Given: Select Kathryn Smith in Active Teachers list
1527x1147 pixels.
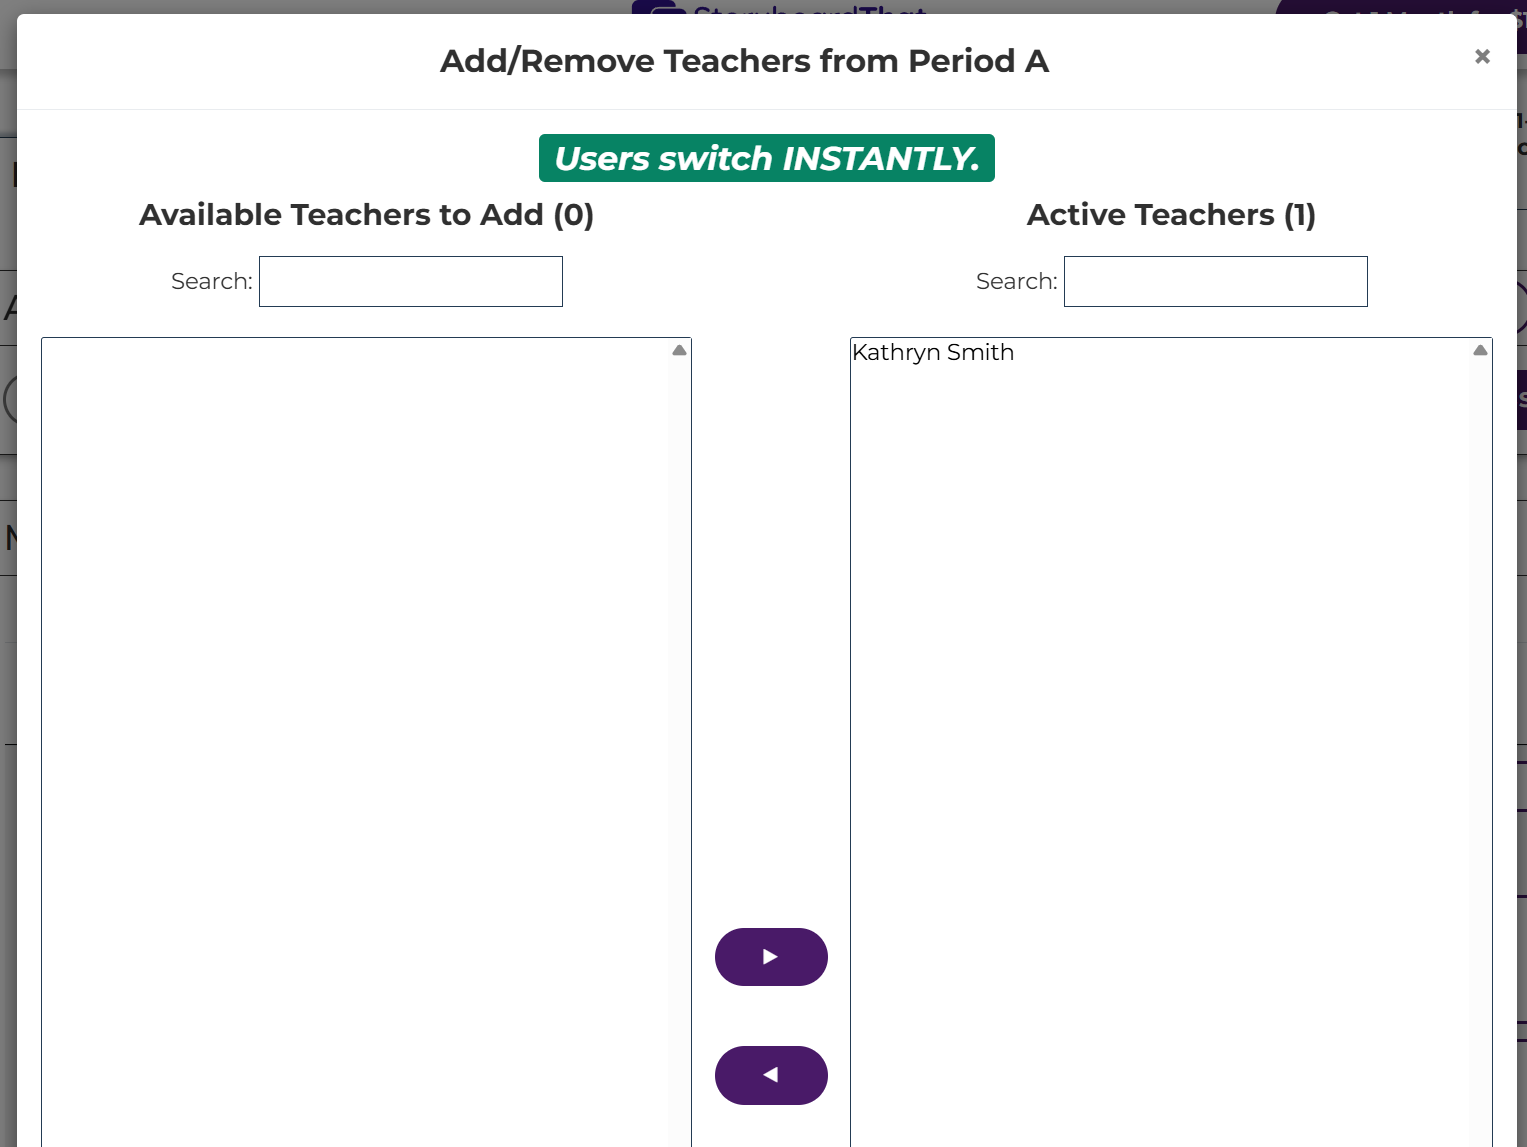Looking at the screenshot, I should coord(933,353).
